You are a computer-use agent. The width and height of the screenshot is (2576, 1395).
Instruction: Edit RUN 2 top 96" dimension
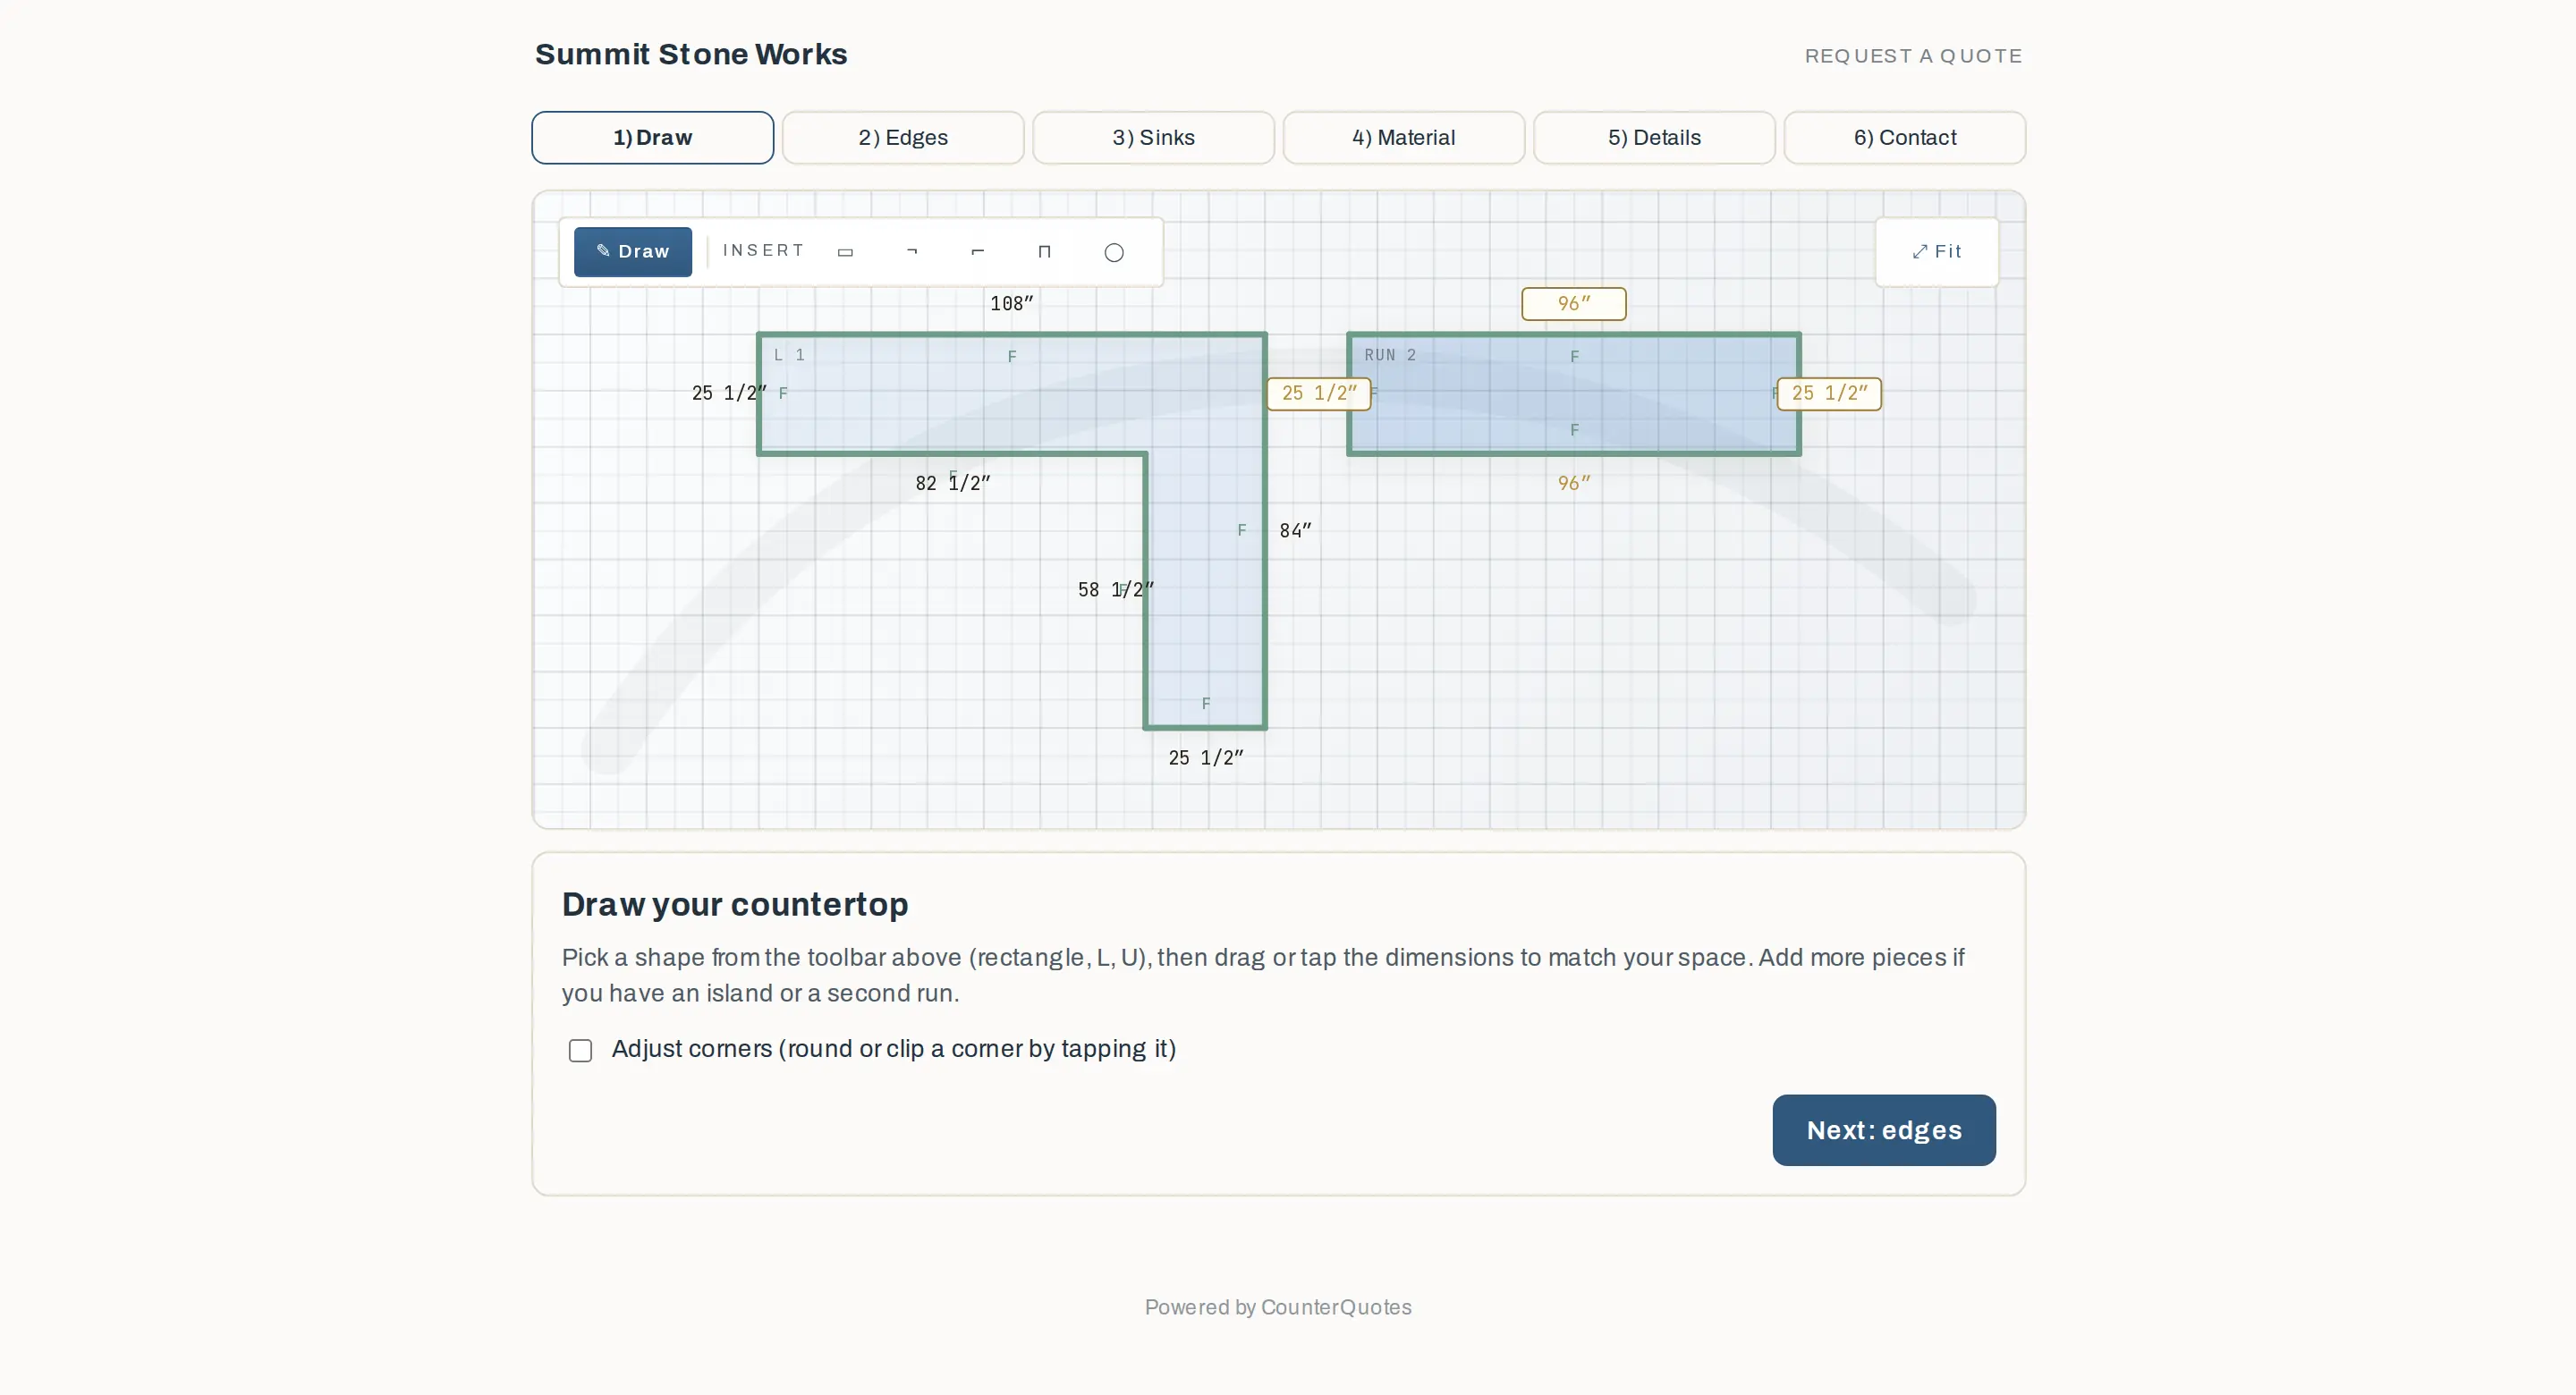coord(1573,304)
